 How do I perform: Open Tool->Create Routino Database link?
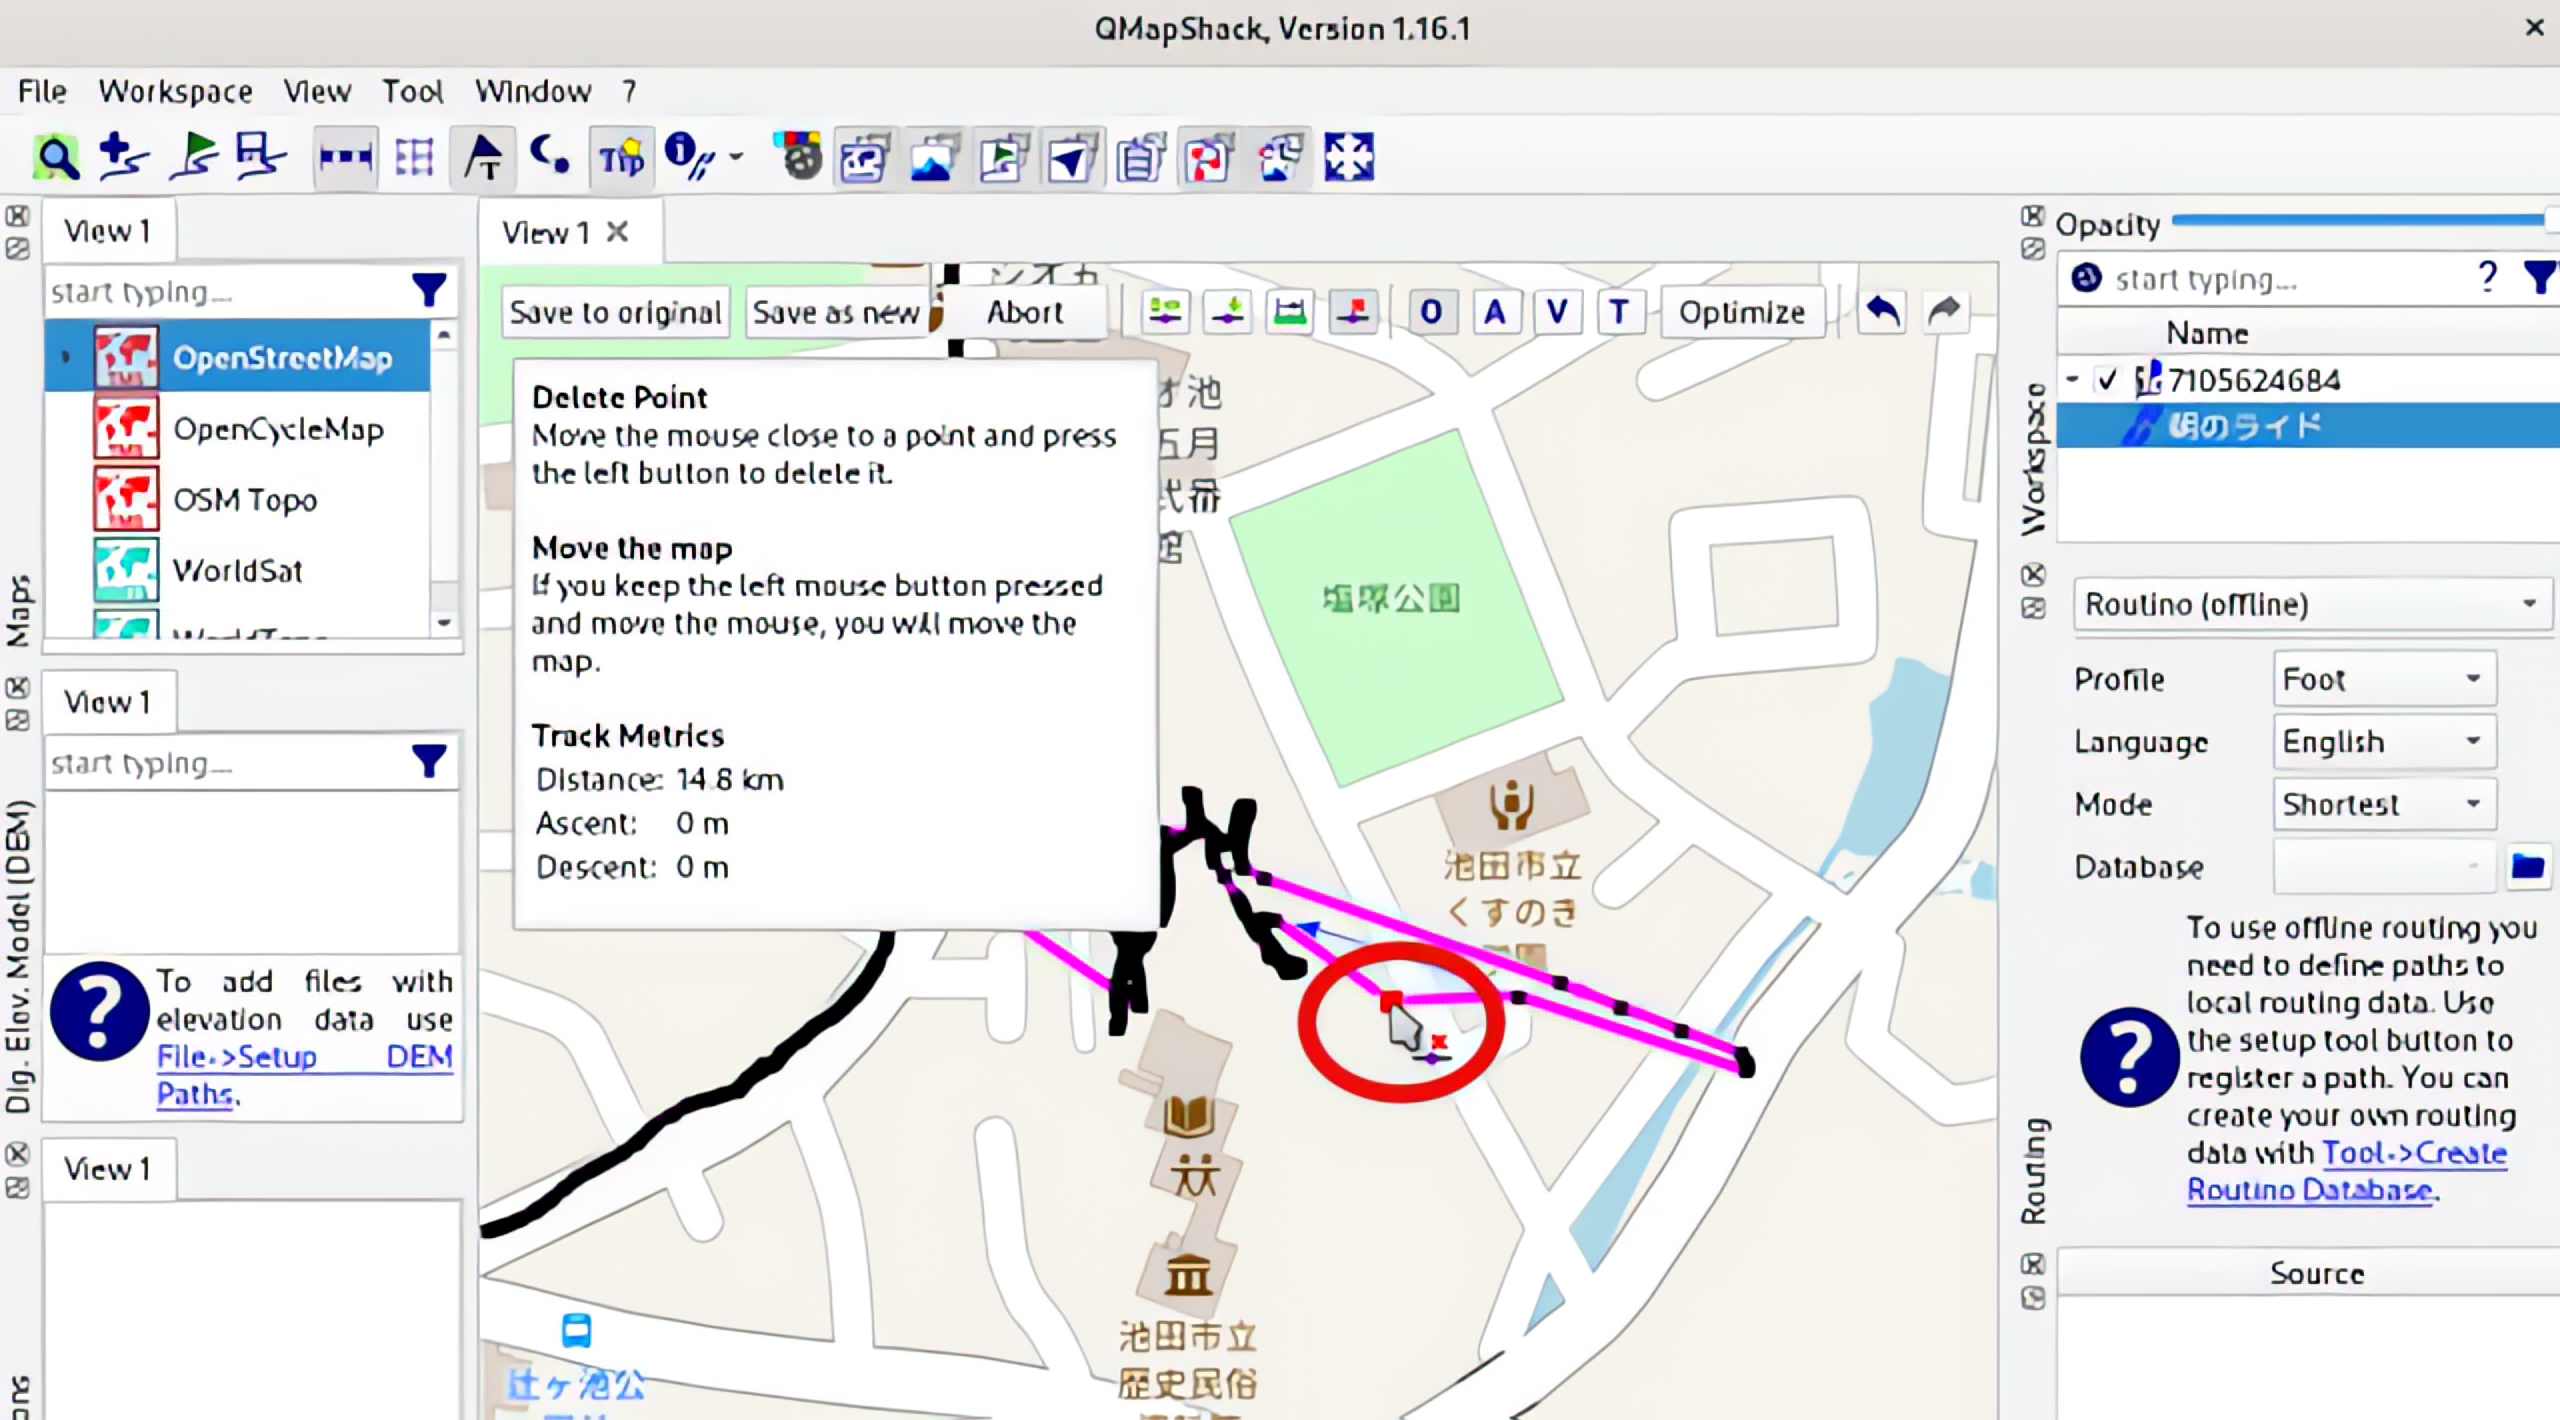tap(2346, 1171)
